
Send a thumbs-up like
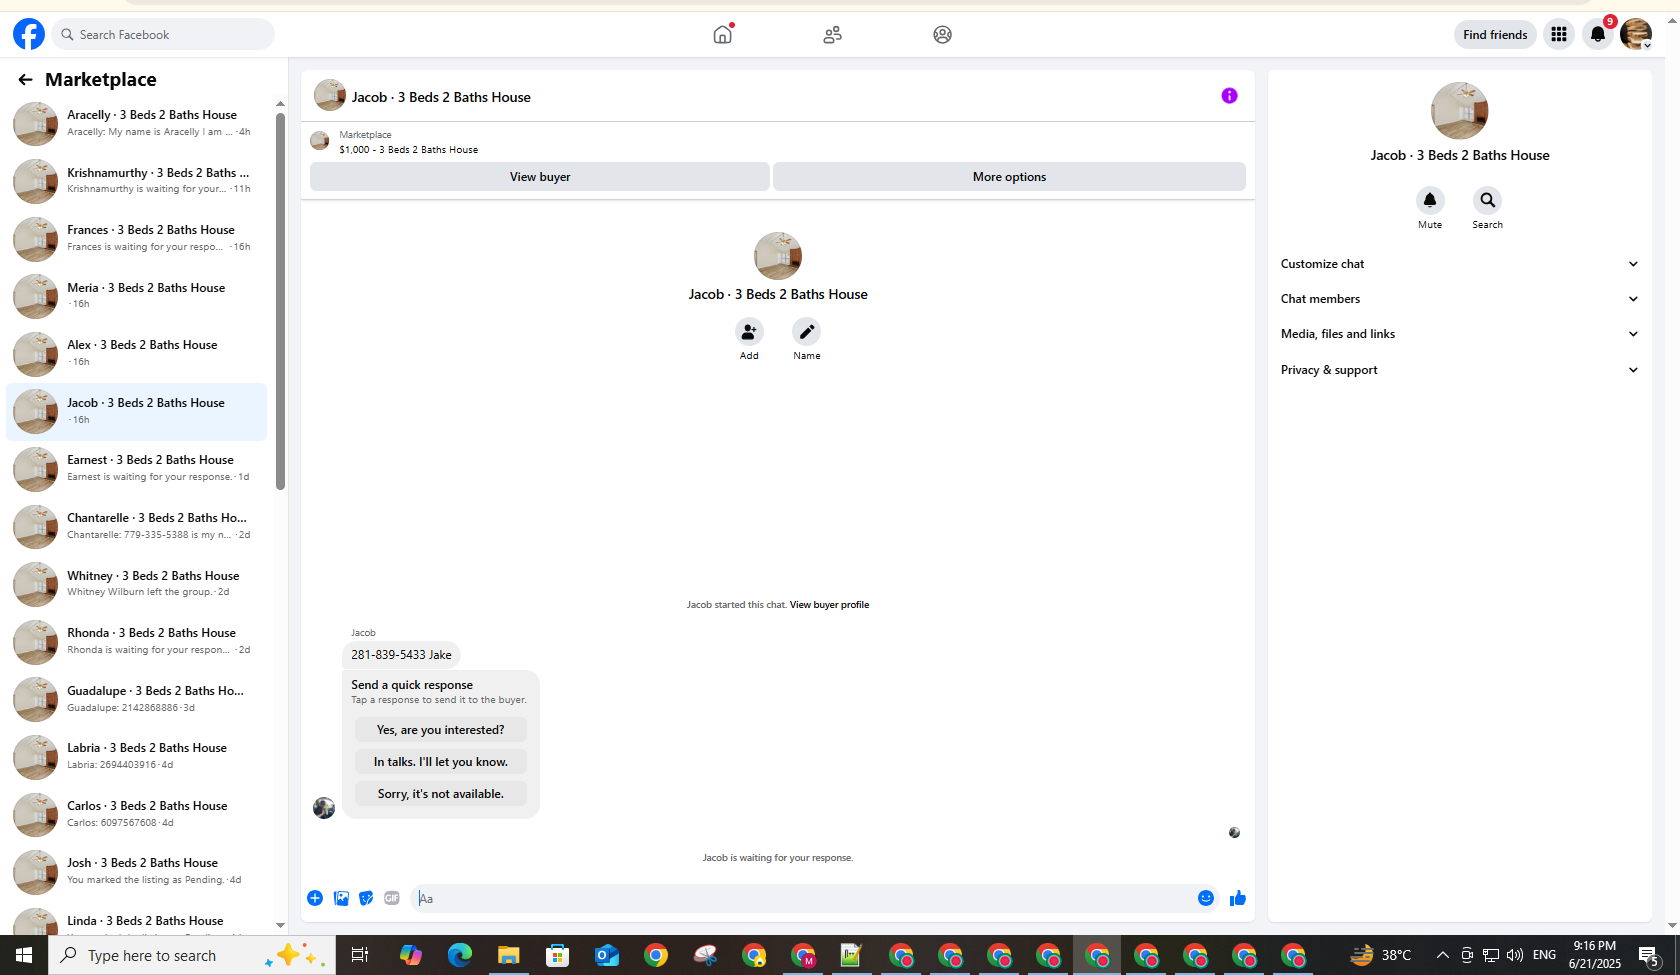pyautogui.click(x=1238, y=898)
